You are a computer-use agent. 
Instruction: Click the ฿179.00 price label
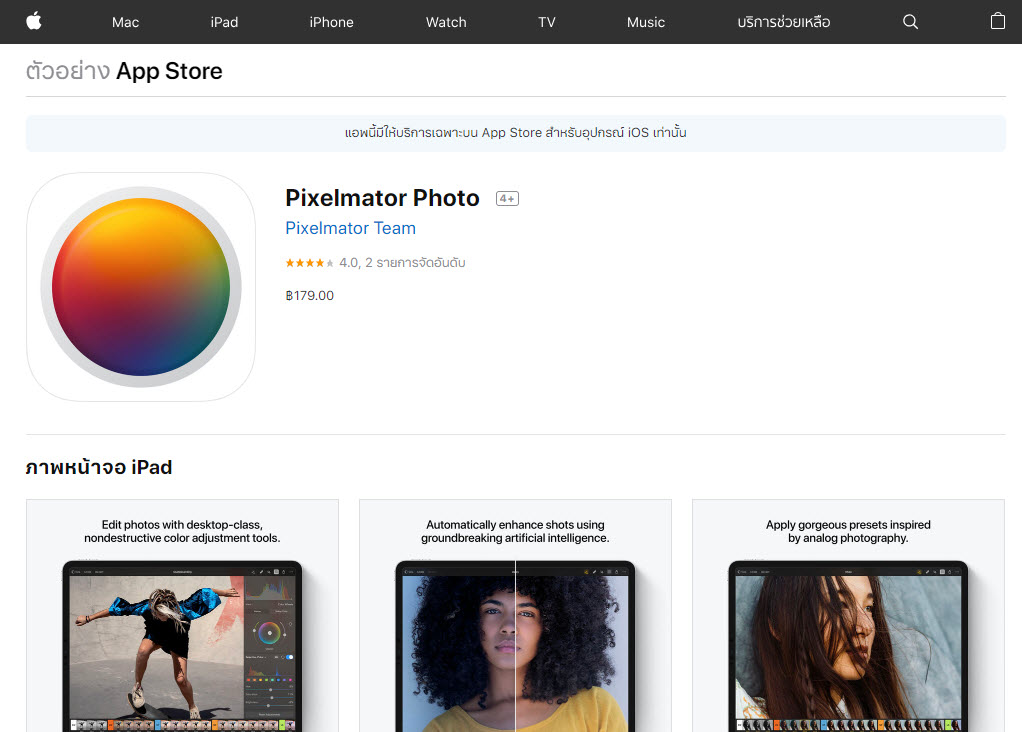310,295
